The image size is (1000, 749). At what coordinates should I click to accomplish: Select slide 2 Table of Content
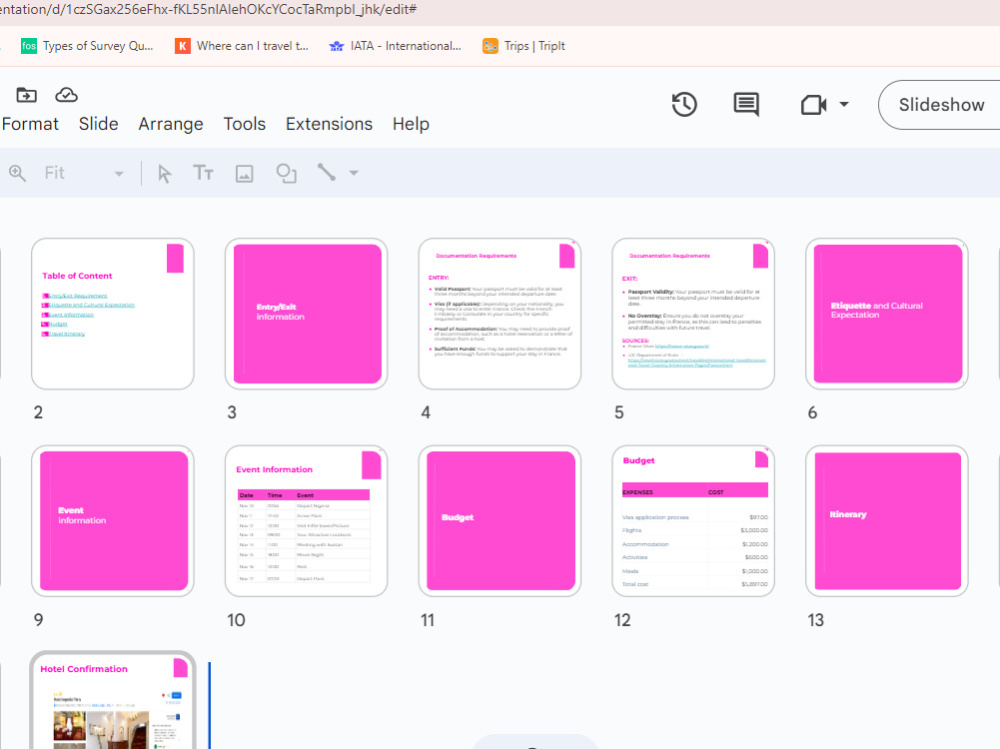[113, 313]
